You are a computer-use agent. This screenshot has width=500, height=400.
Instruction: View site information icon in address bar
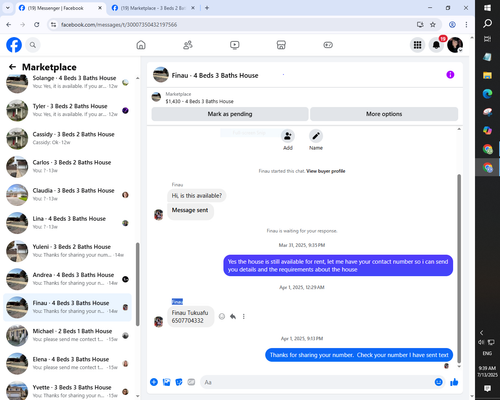[x=53, y=25]
